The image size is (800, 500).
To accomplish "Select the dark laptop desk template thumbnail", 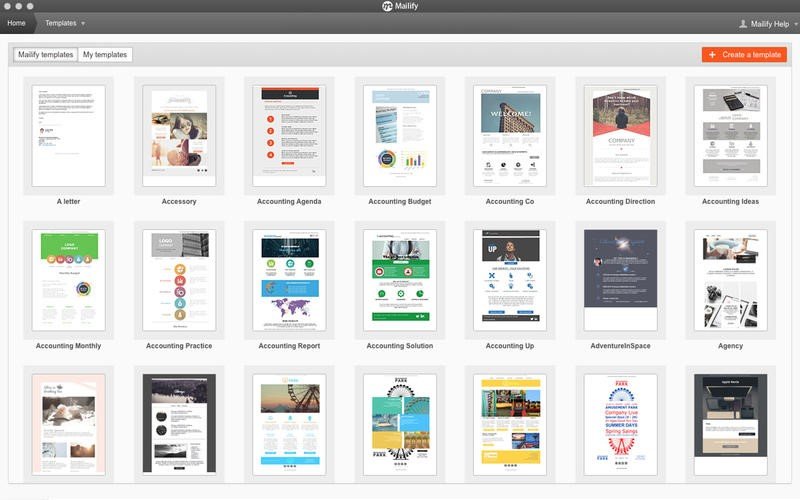I will [x=731, y=424].
